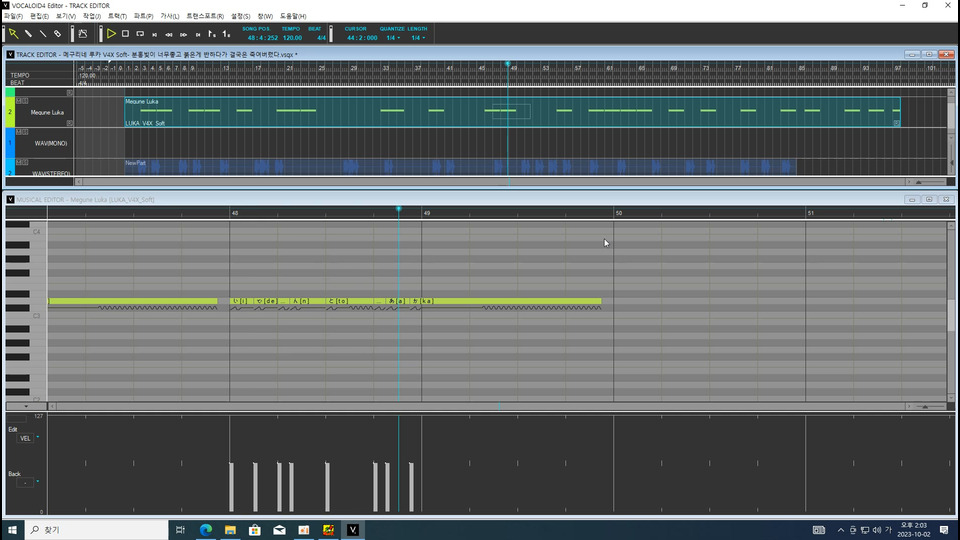Image resolution: width=960 pixels, height=540 pixels.
Task: Open the Quantize 1/4 dropdown
Action: [392, 38]
